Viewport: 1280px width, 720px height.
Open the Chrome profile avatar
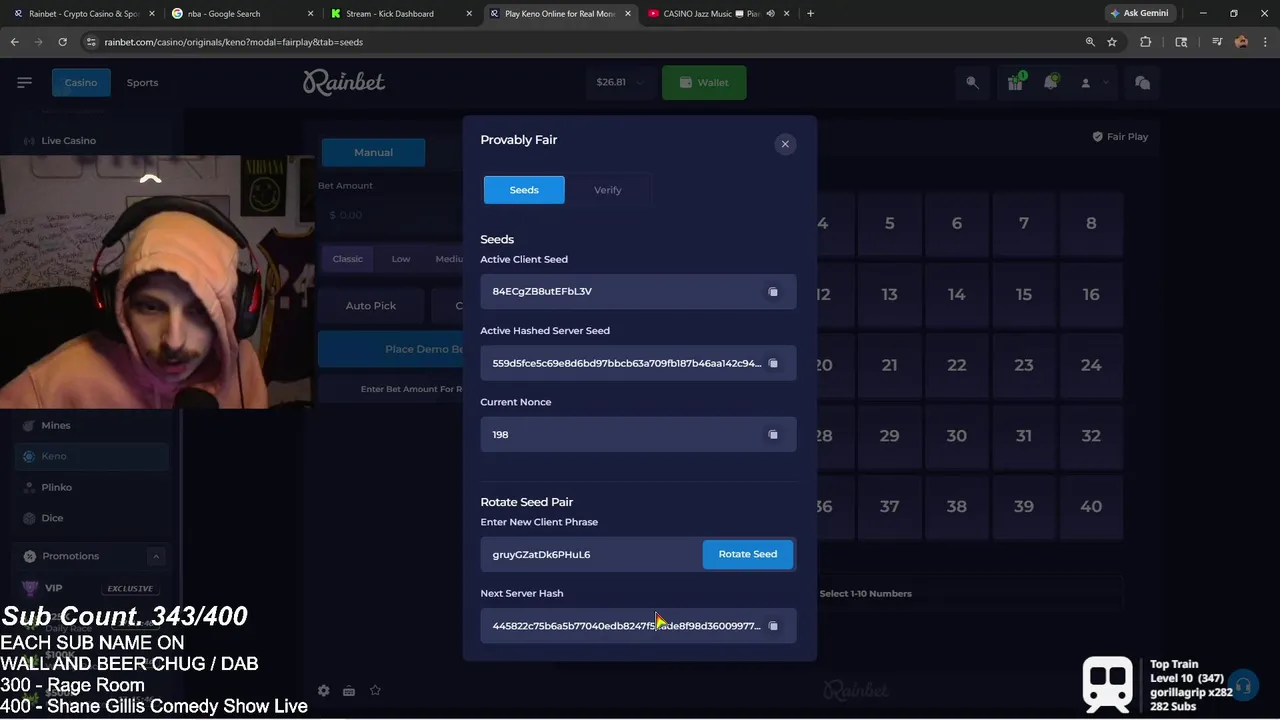click(x=1241, y=42)
